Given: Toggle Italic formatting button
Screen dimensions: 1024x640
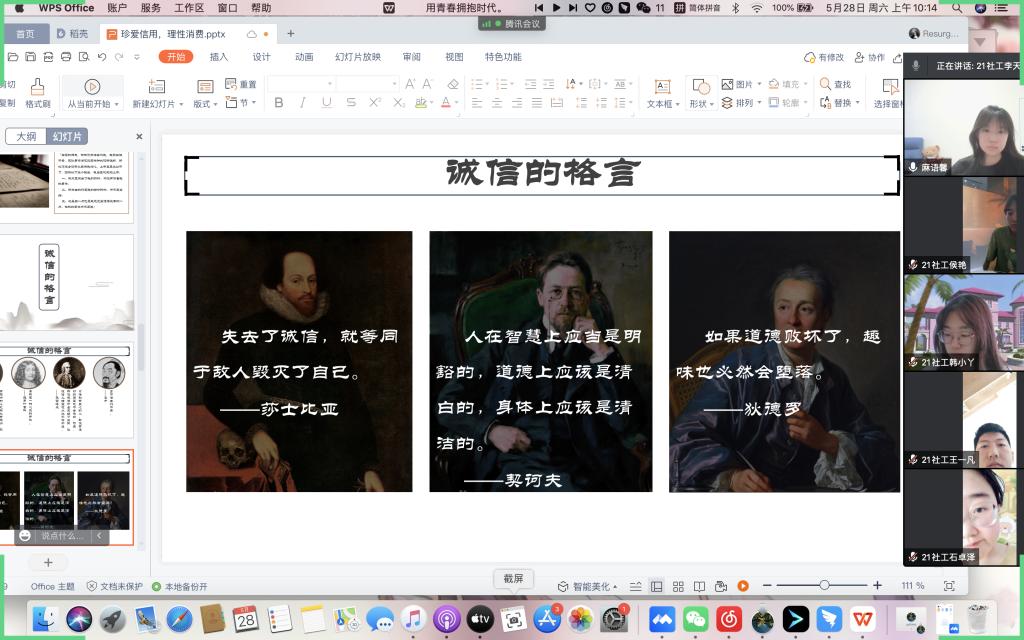Looking at the screenshot, I should (303, 103).
